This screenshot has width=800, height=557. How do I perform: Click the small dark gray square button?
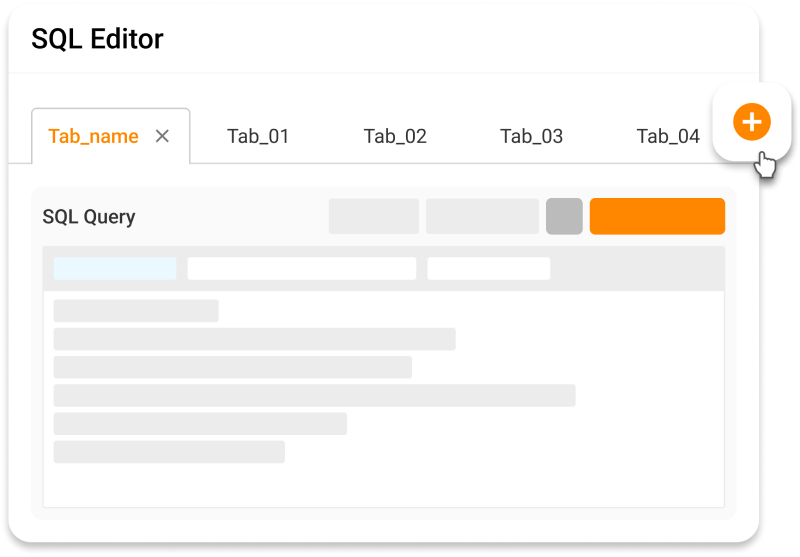pyautogui.click(x=564, y=216)
